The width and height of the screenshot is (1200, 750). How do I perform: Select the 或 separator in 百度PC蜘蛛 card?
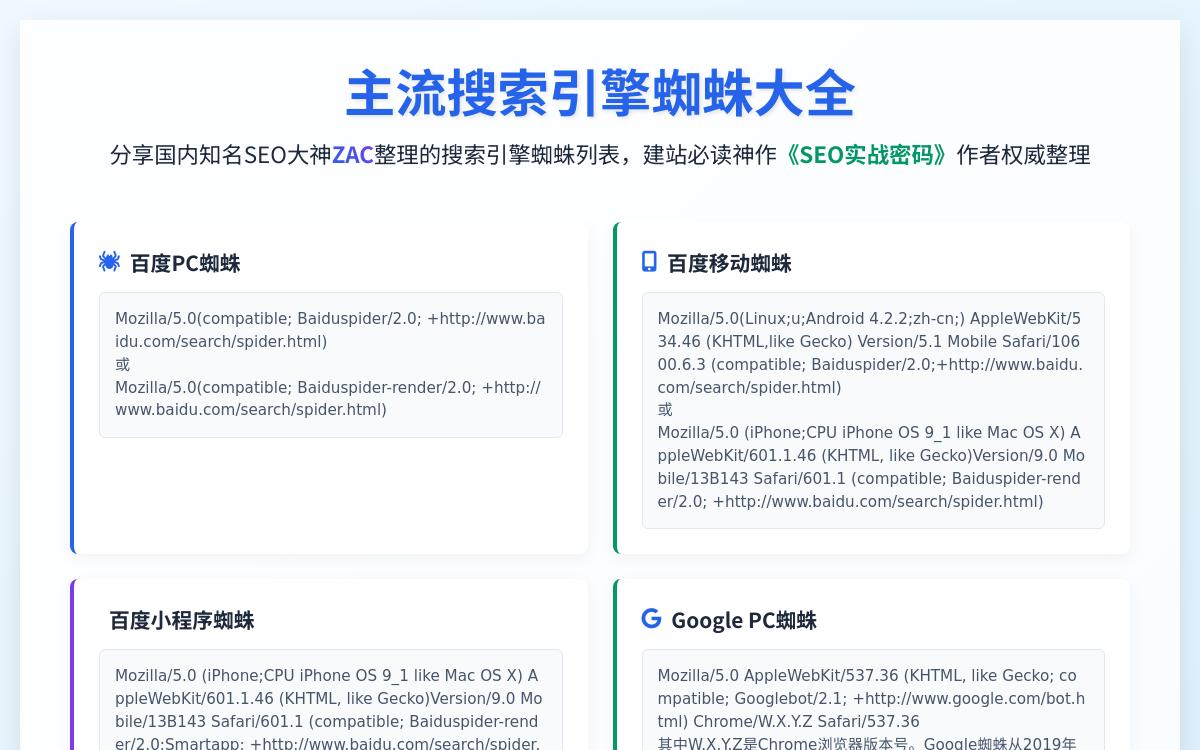coord(122,364)
